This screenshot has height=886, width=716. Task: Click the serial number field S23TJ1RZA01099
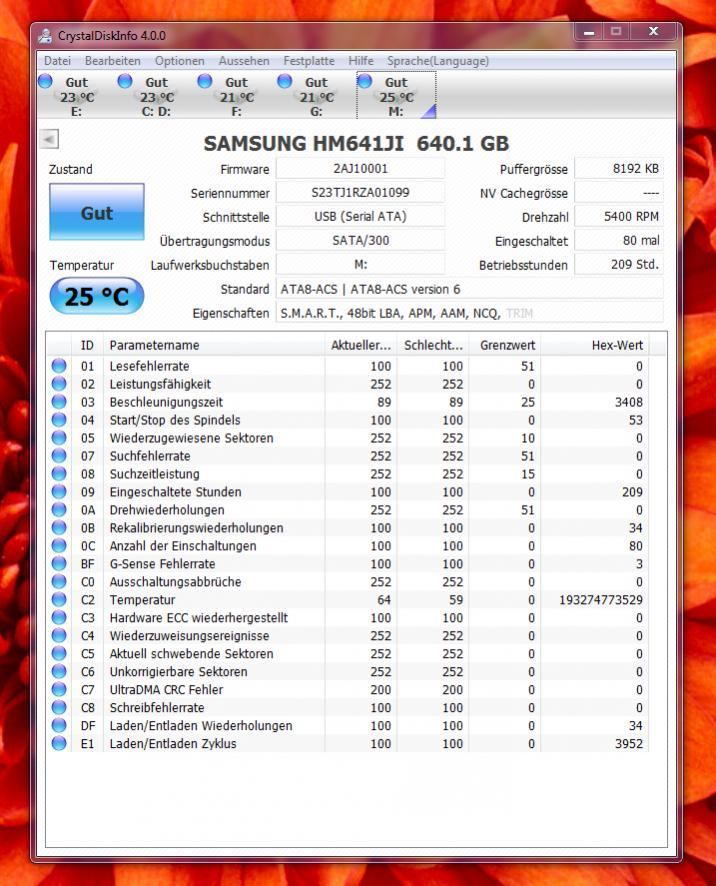click(360, 193)
